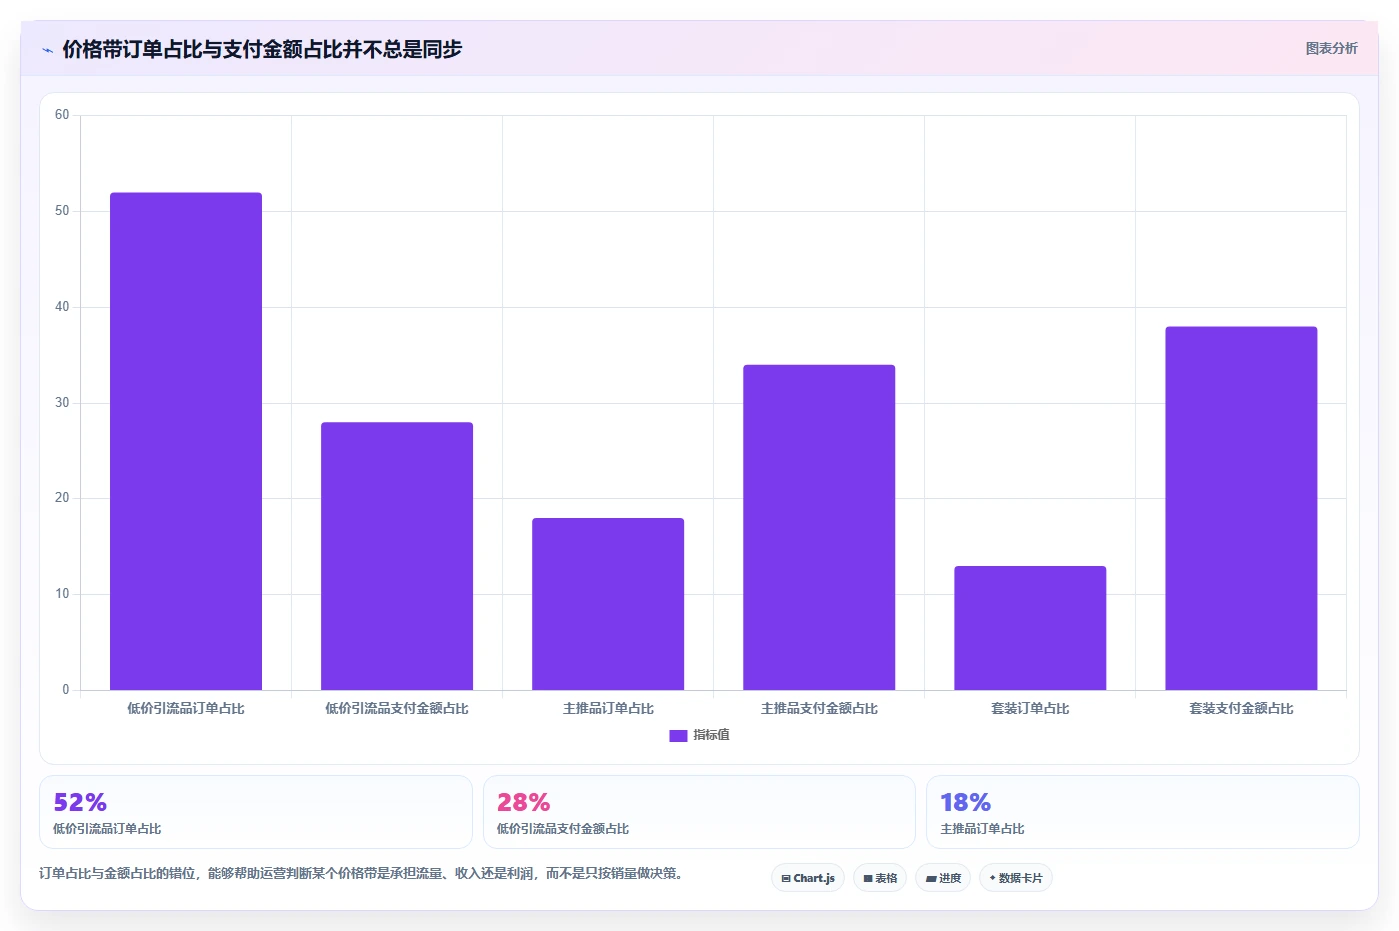Click the 低价引流品订单占比 axis label
Image resolution: width=1399 pixels, height=931 pixels.
click(x=186, y=708)
